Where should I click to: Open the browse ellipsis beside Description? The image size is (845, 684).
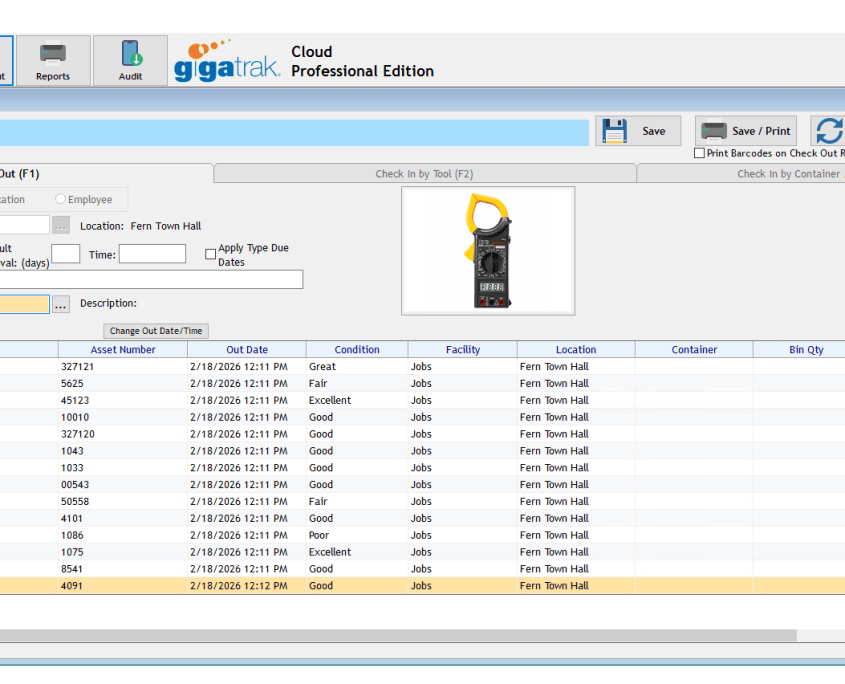[x=61, y=305]
